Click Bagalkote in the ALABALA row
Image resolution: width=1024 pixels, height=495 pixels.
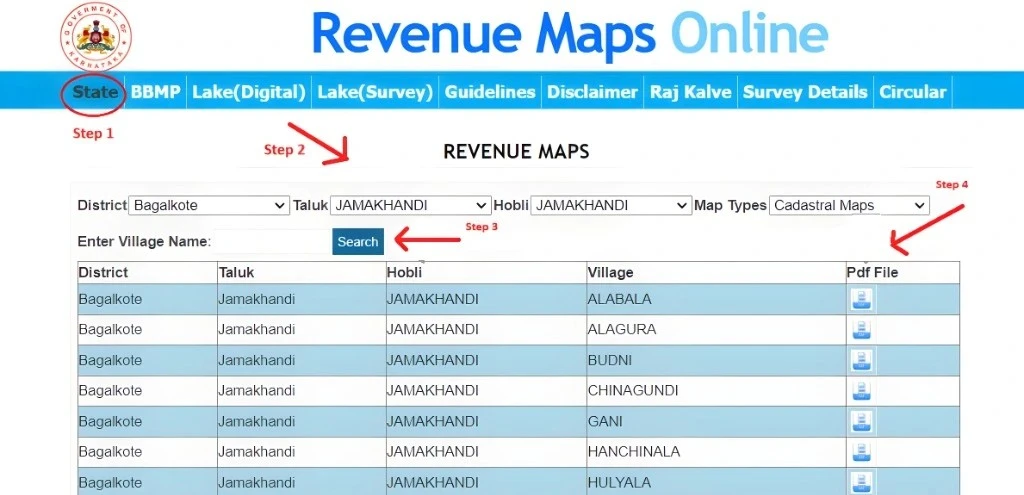click(x=110, y=300)
